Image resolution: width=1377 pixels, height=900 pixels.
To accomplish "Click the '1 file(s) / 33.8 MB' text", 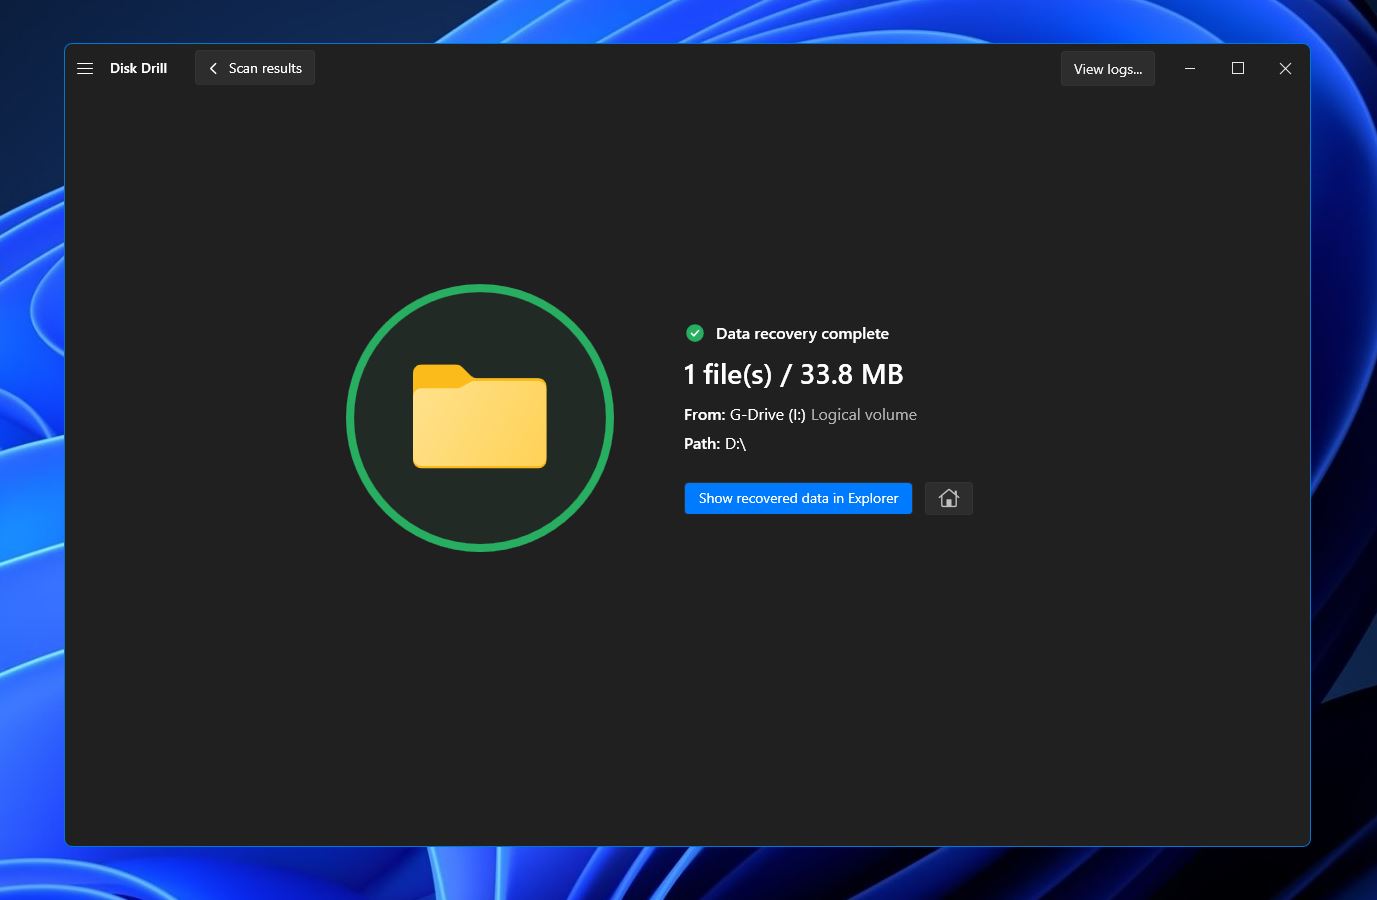I will click(793, 374).
